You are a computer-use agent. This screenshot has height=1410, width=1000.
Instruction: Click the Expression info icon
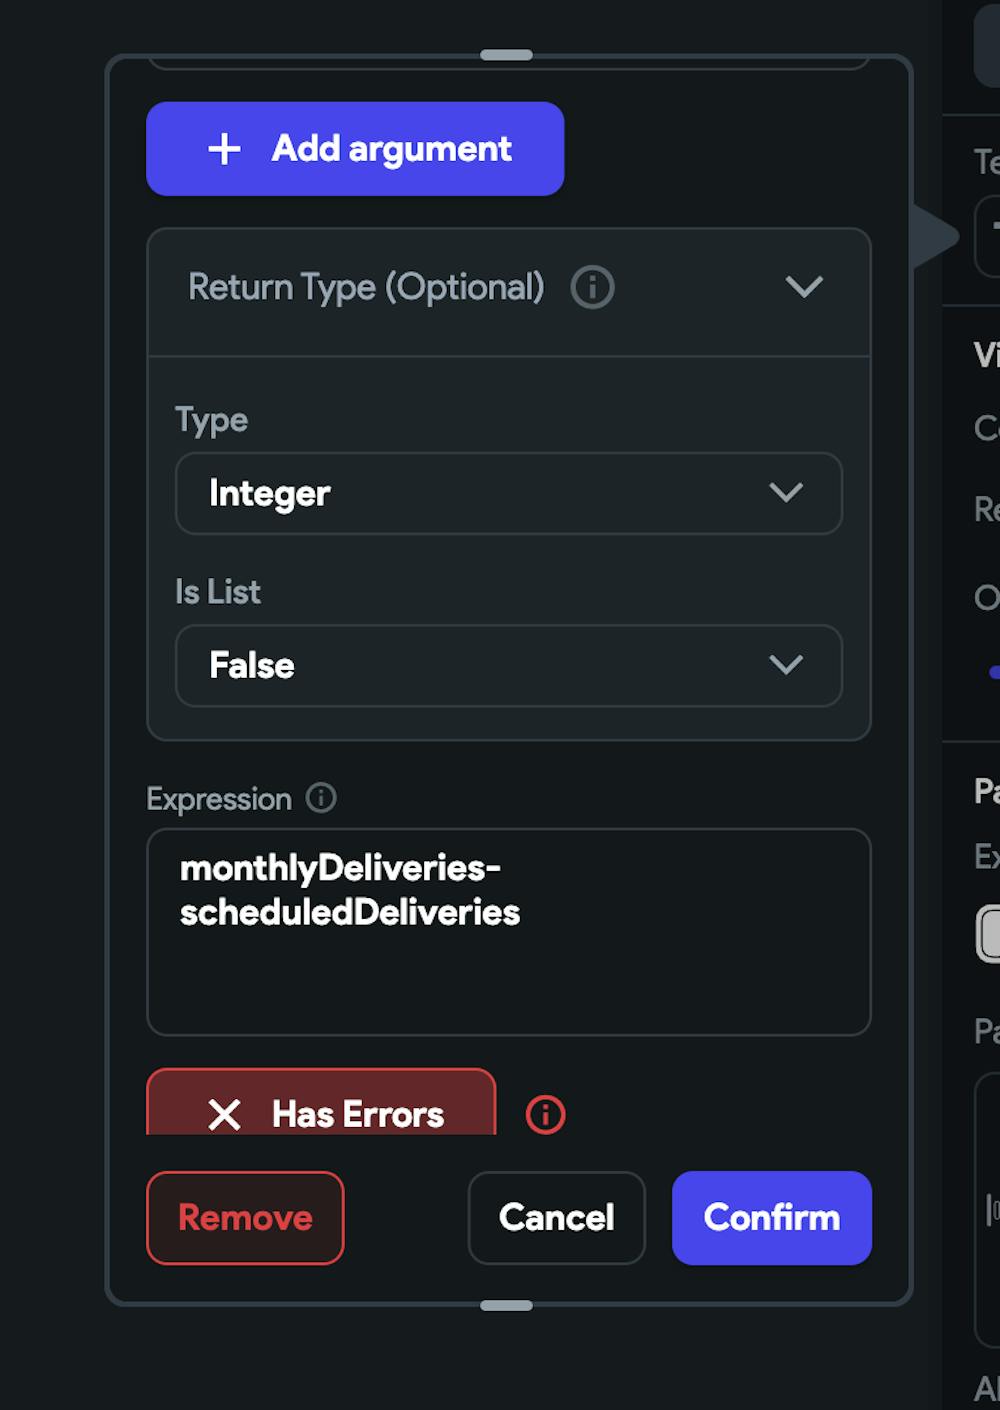pos(321,798)
